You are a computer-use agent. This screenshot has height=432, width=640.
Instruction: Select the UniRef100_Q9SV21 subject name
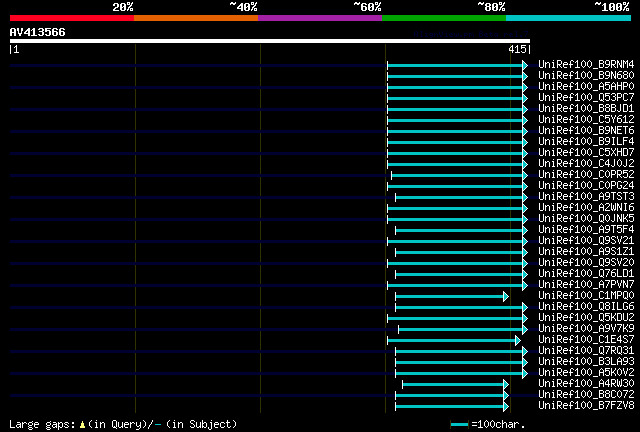click(x=586, y=241)
